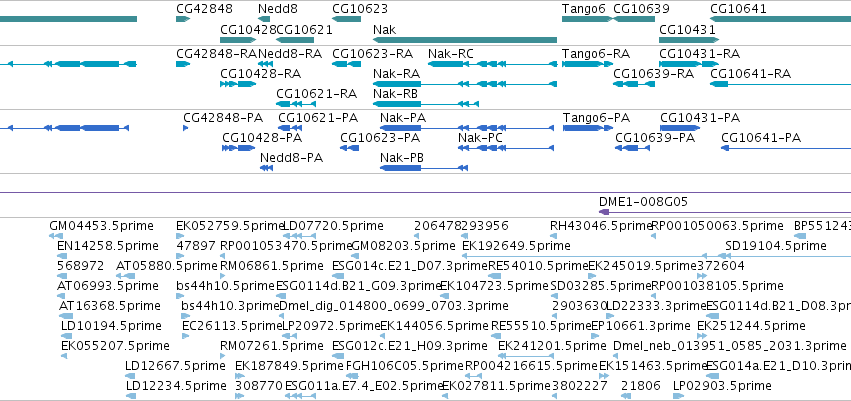Open the EK192649.5prime EST

pos(584,256)
